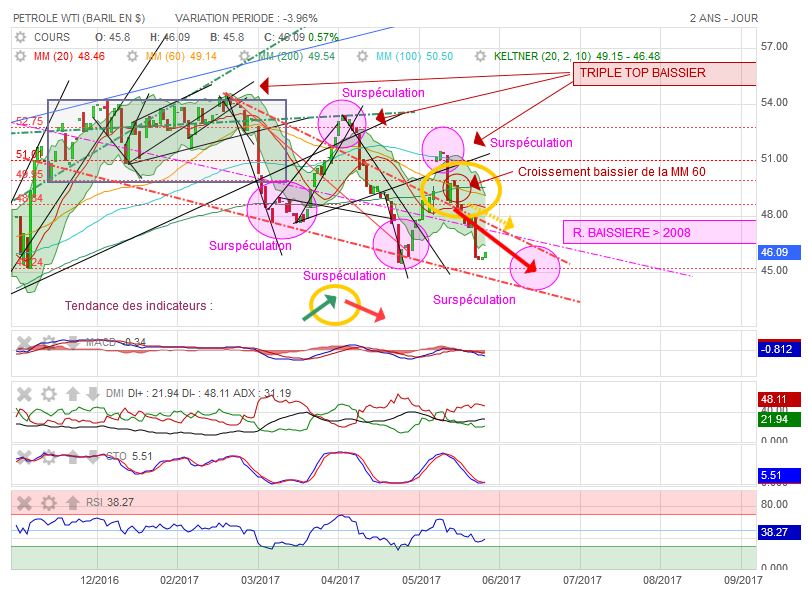This screenshot has height=597, width=808.
Task: Select the KELTNER (20, 2, 10) legend label
Action: [x=577, y=56]
